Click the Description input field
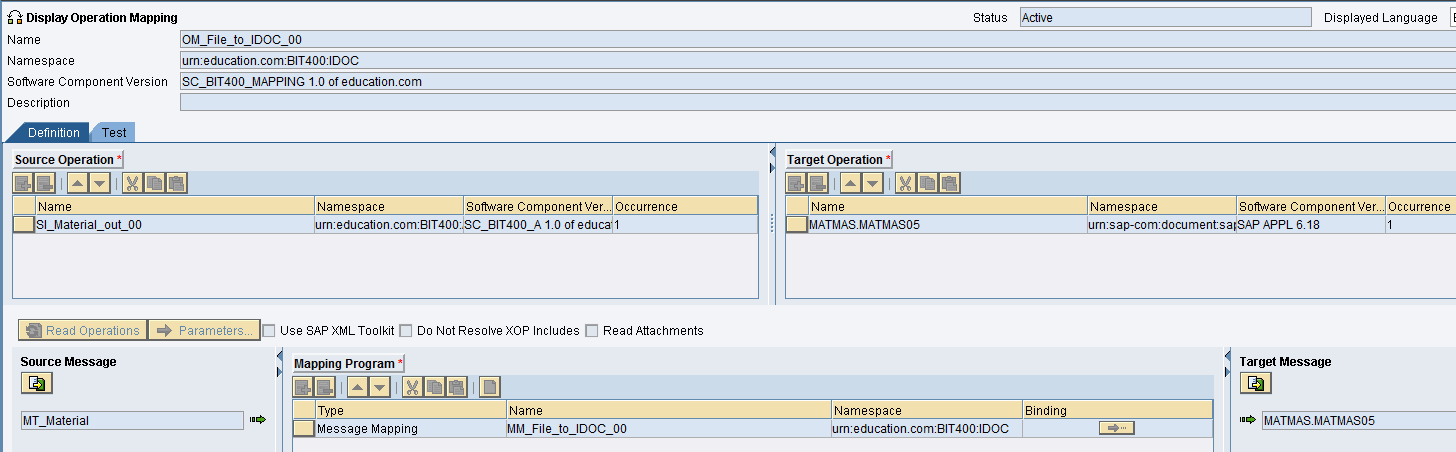This screenshot has width=1456, height=452. point(817,103)
